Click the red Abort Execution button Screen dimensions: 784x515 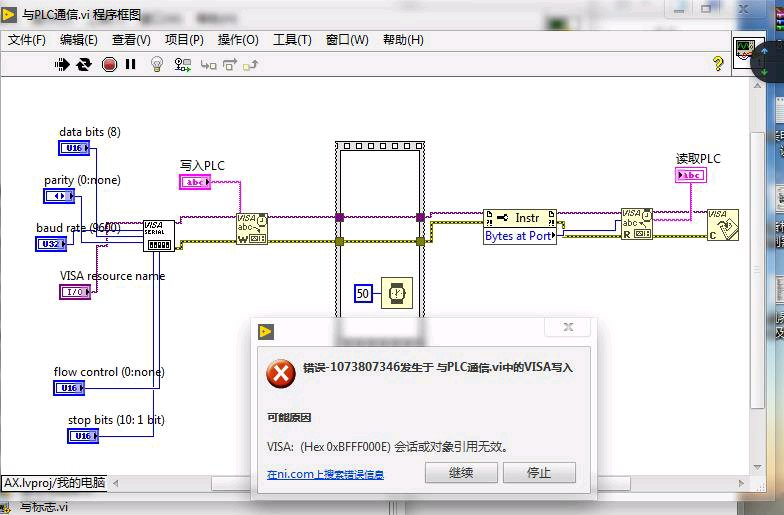(x=109, y=64)
